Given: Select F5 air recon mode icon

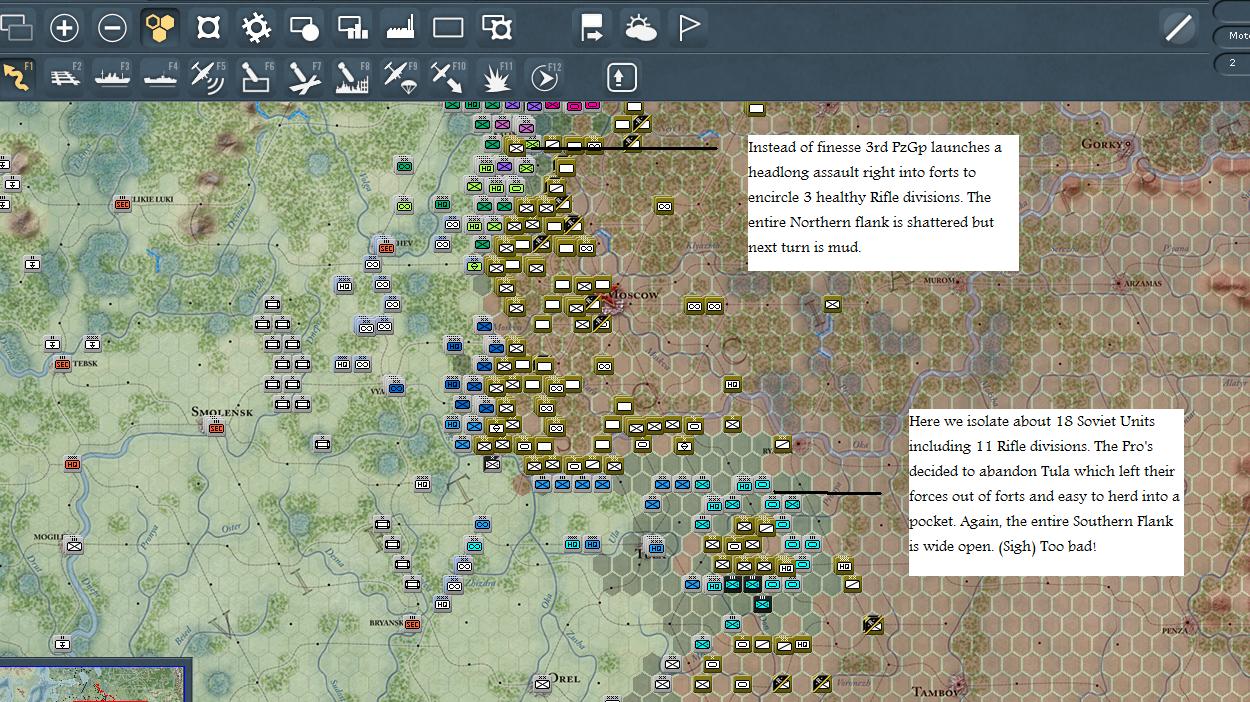Looking at the screenshot, I should (207, 77).
